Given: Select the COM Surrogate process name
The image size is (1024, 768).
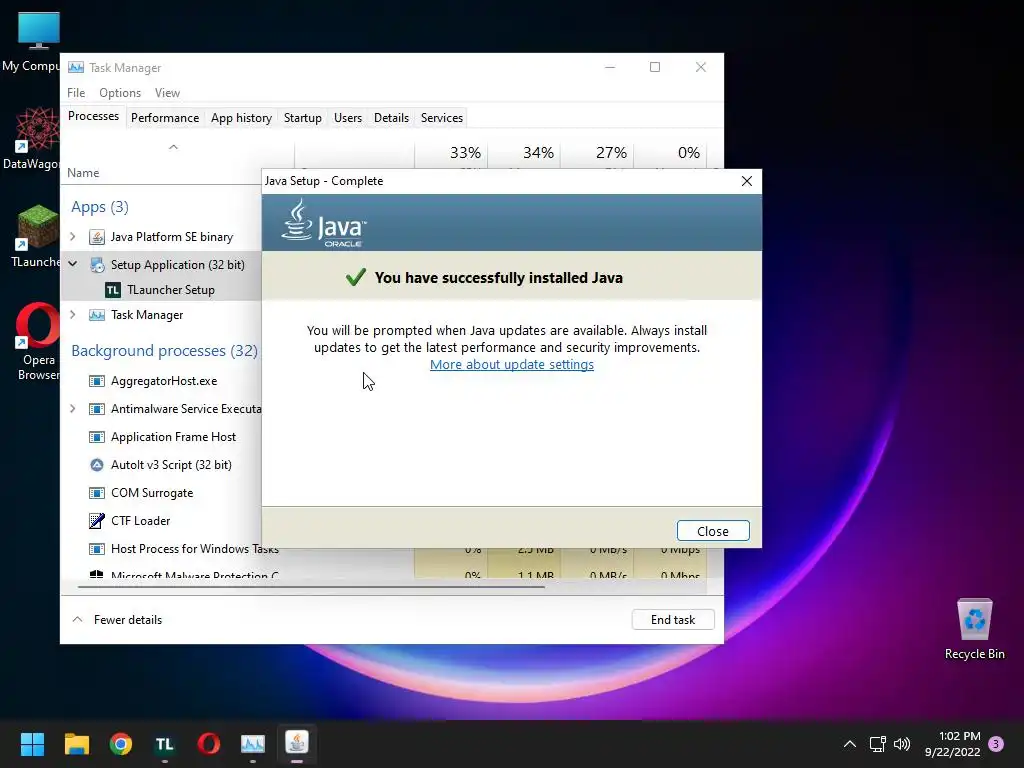Looking at the screenshot, I should (152, 493).
